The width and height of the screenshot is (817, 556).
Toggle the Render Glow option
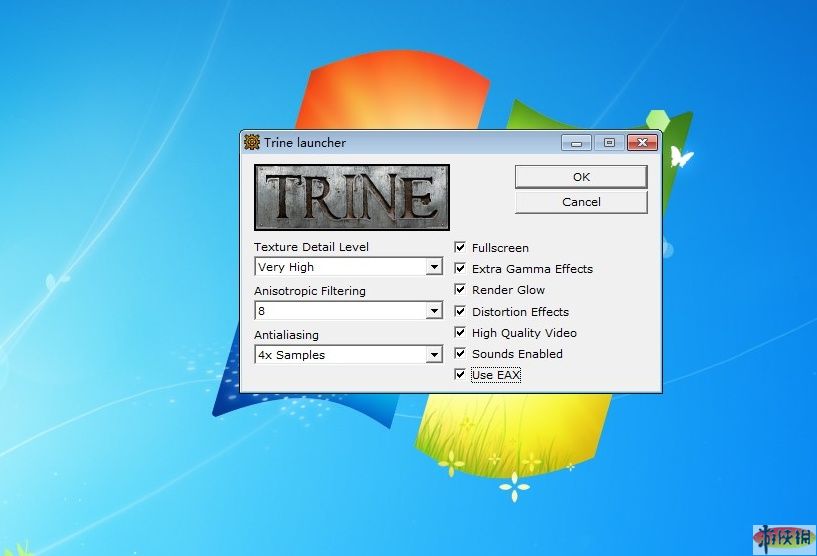460,290
